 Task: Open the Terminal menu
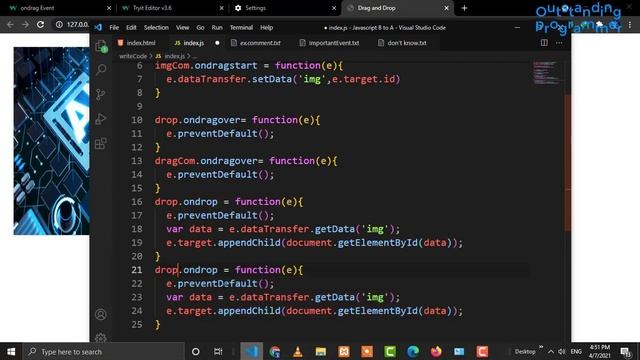241,27
